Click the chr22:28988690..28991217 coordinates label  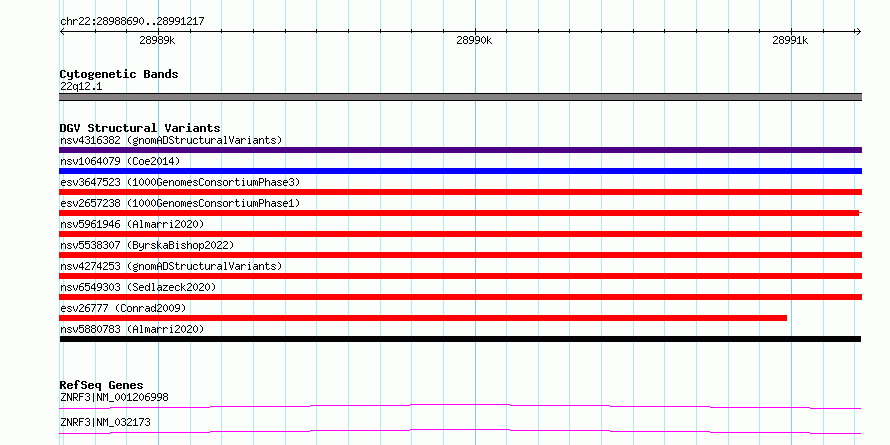click(132, 22)
